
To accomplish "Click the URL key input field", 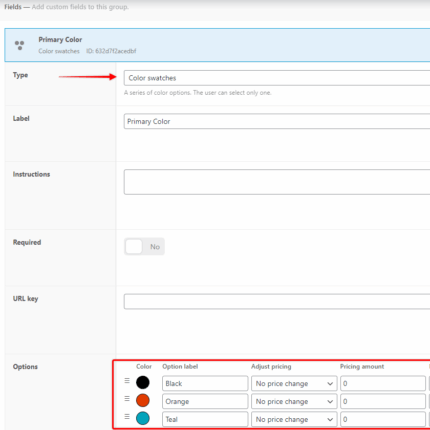I will tap(277, 302).
